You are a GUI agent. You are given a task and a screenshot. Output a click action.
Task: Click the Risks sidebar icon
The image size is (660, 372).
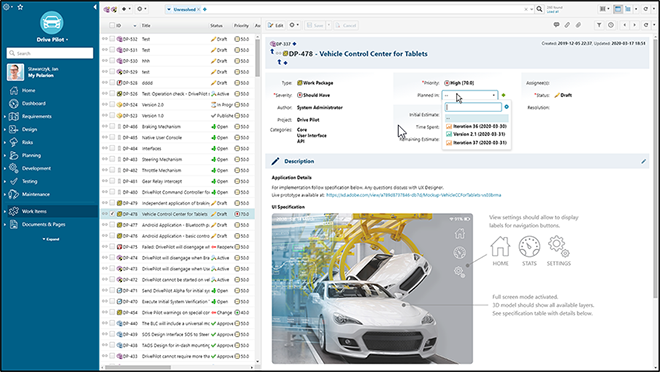14,142
